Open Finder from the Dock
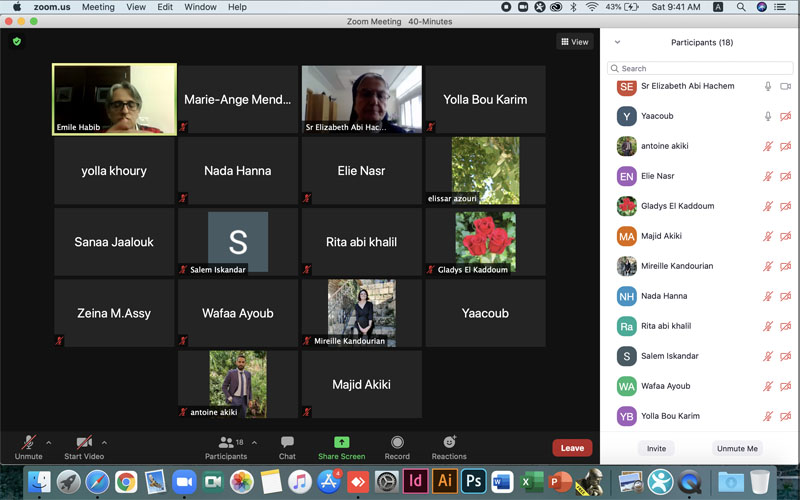The width and height of the screenshot is (800, 500). [39, 482]
